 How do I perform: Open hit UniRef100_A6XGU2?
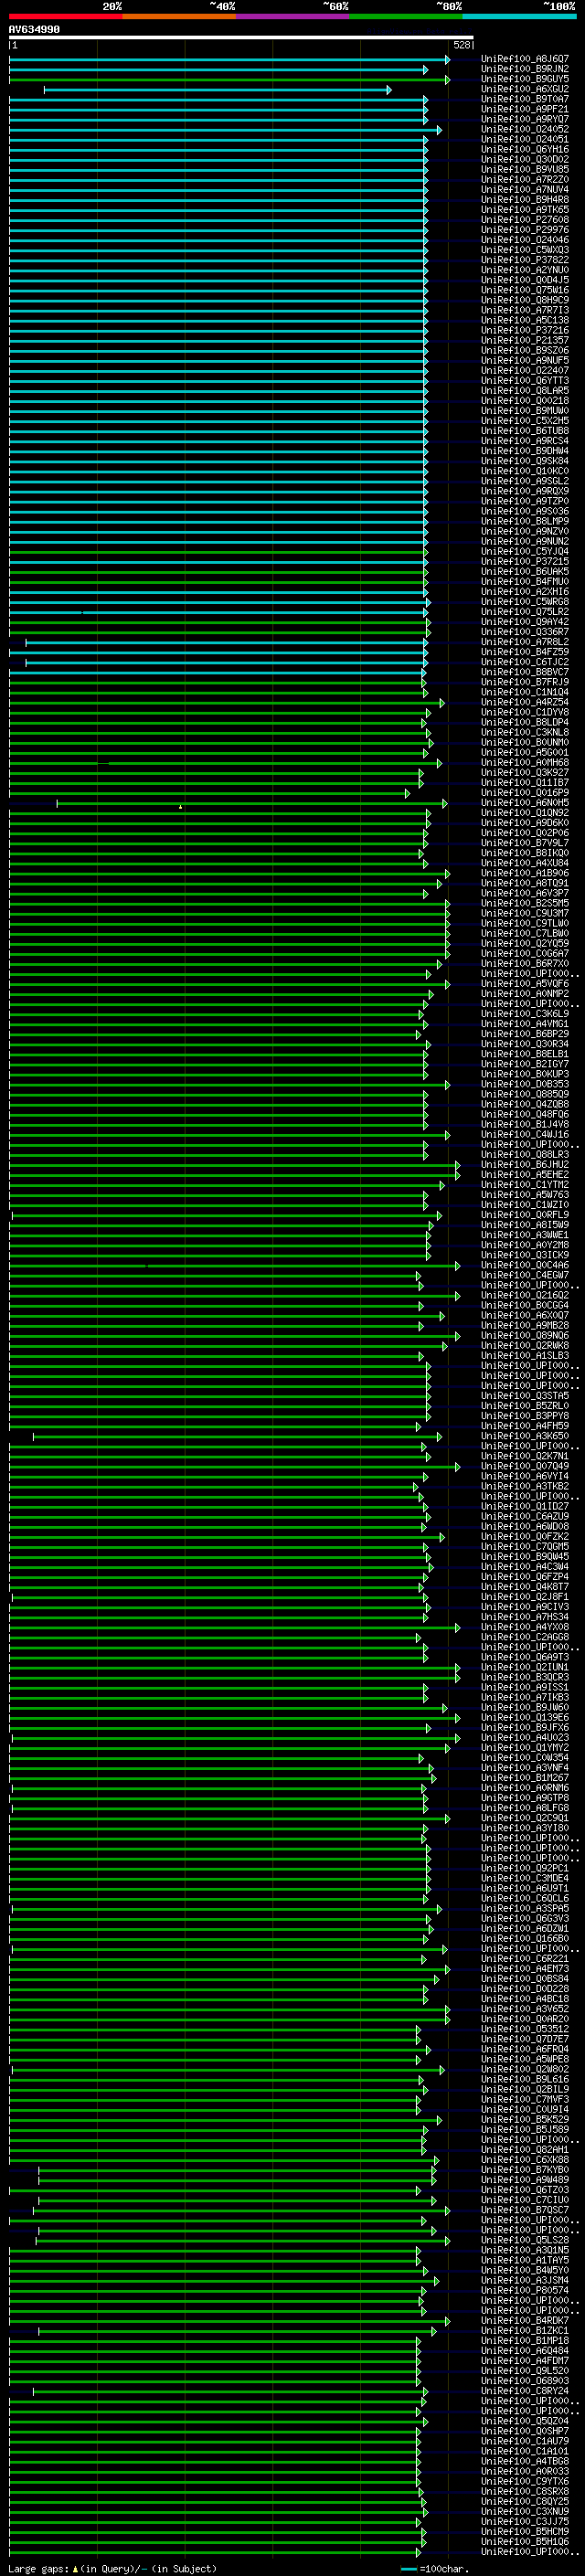click(525, 89)
